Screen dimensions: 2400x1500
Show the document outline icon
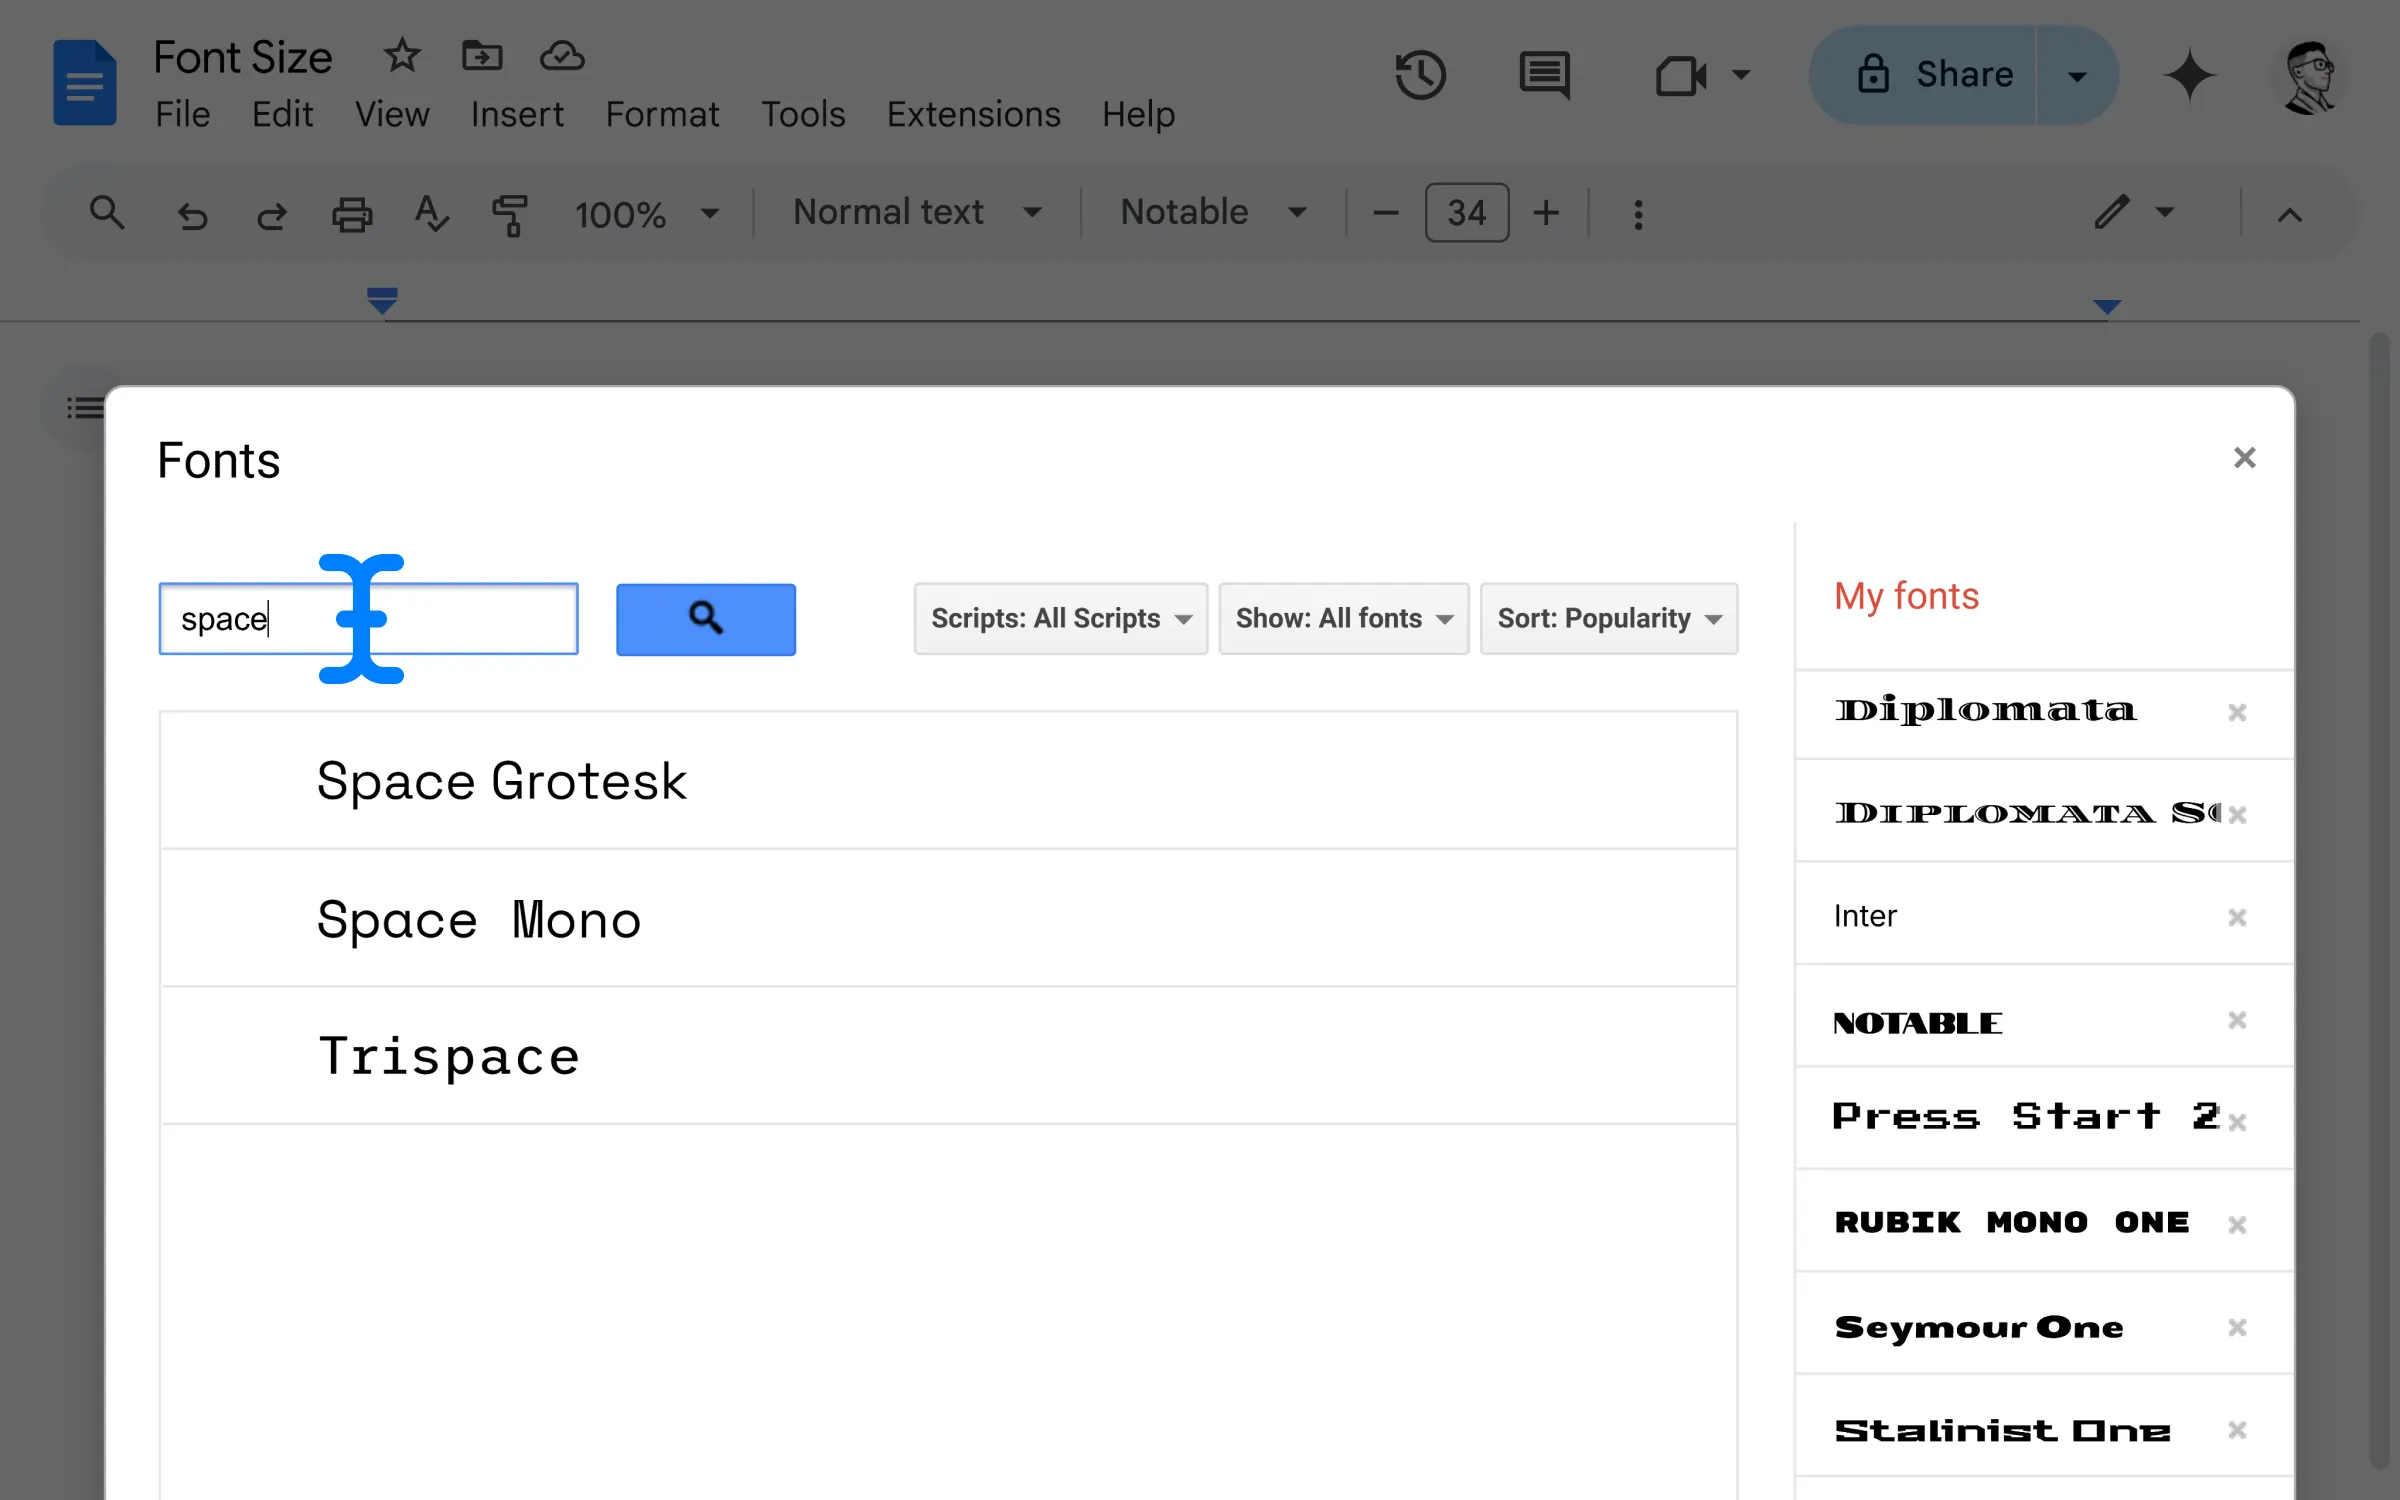coord(85,408)
